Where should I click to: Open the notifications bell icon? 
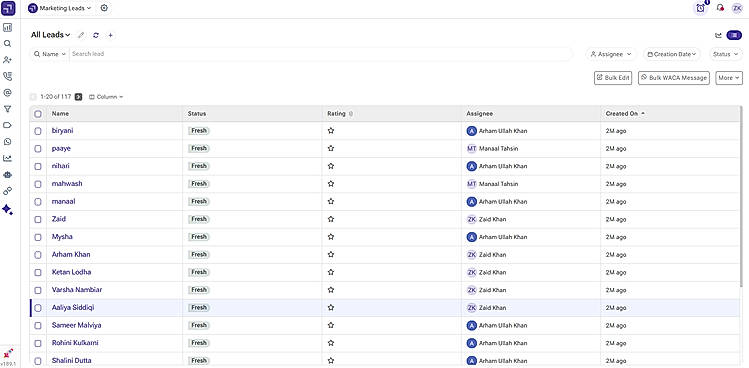click(x=720, y=8)
